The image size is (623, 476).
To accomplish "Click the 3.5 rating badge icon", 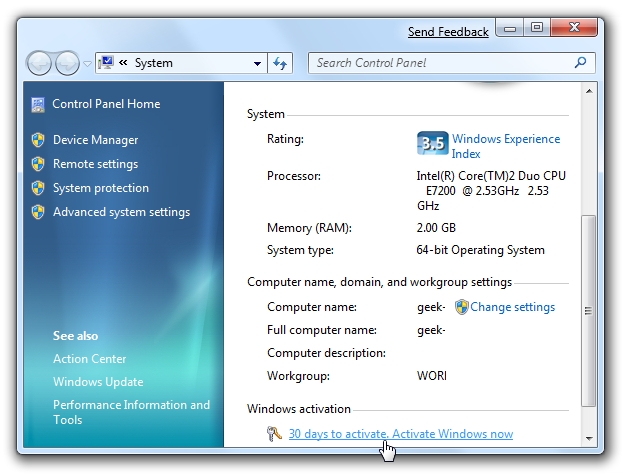I will (x=433, y=143).
